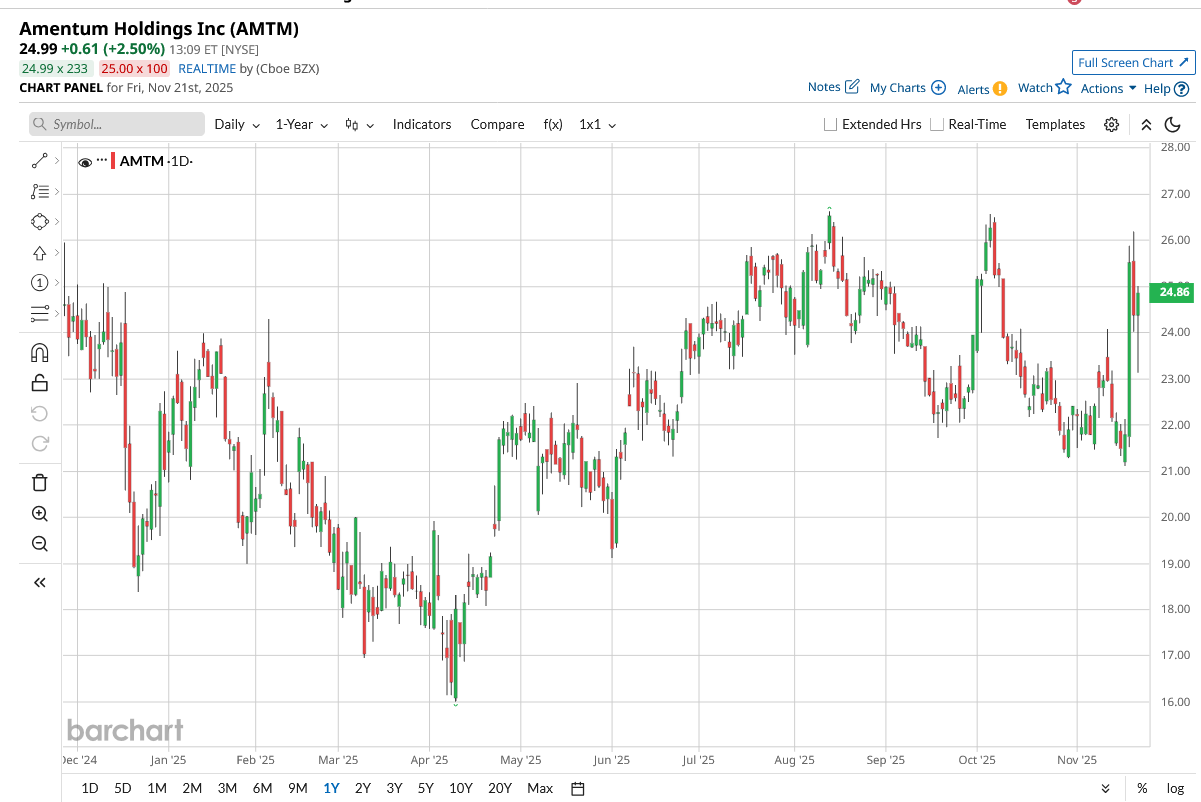Toggle the magnet snap mode

click(x=39, y=352)
